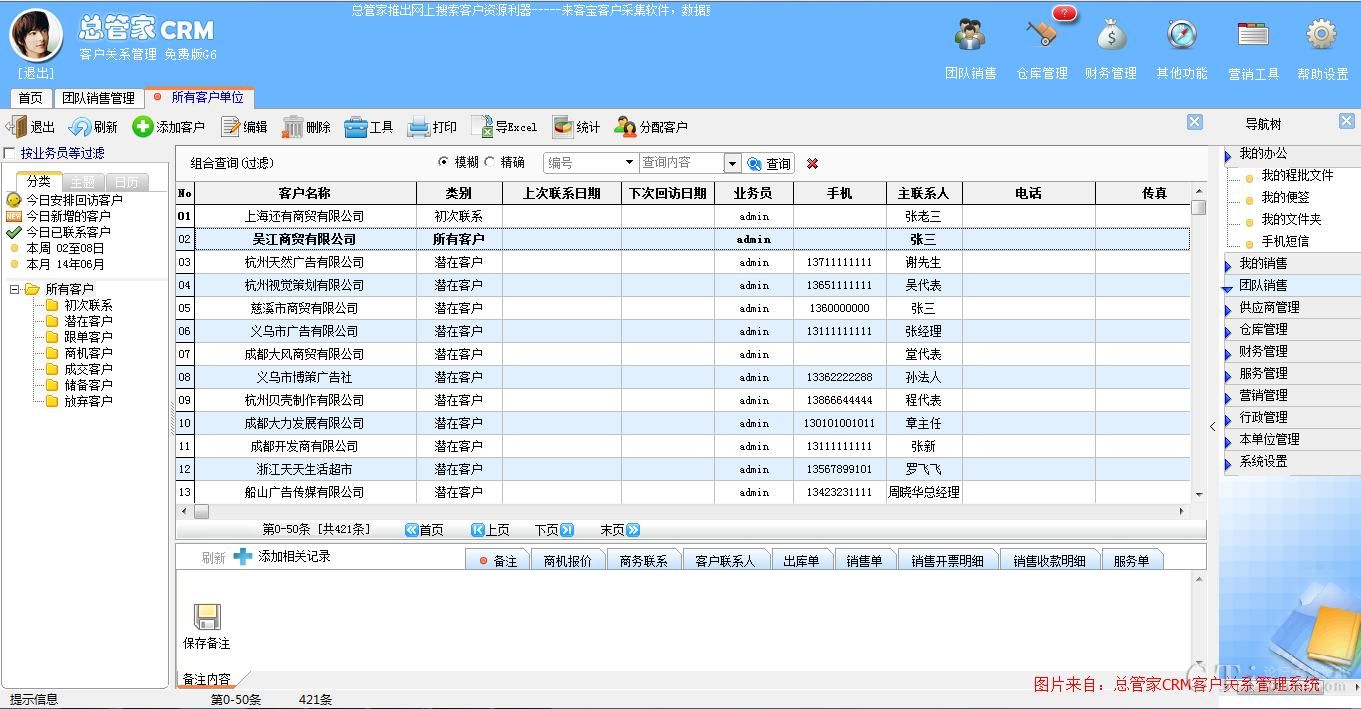Screen dimensions: 1361x709
Task: Switch to the 团队销售管理 tab
Action: coord(98,98)
